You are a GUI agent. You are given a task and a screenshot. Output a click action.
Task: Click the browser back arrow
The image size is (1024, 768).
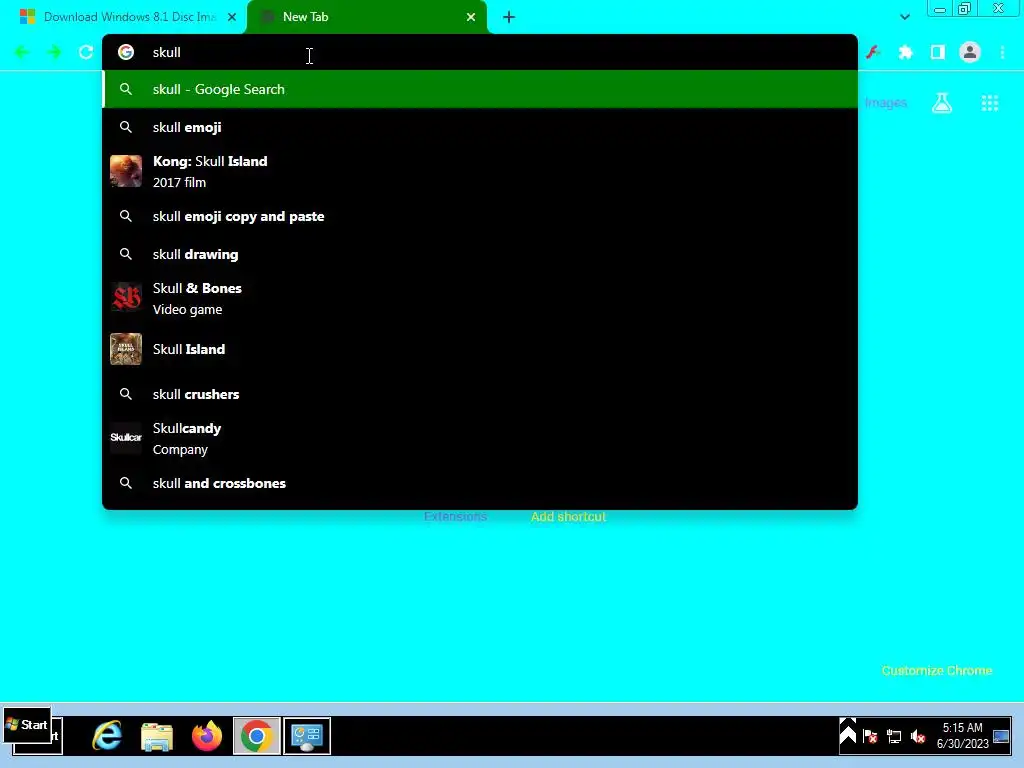pyautogui.click(x=21, y=52)
